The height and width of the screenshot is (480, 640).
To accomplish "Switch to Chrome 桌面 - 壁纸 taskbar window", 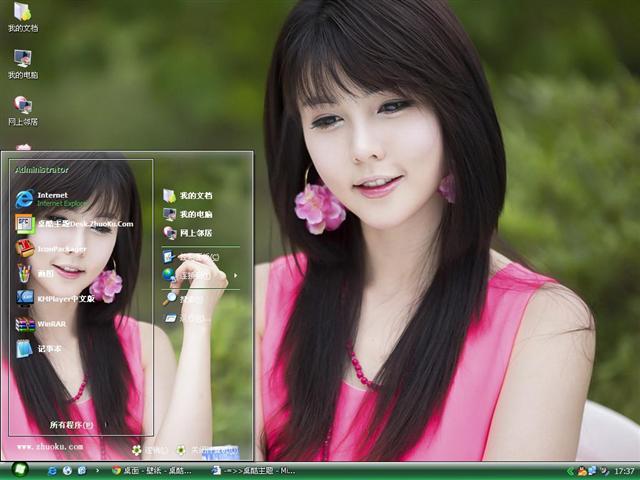I will click(x=152, y=471).
